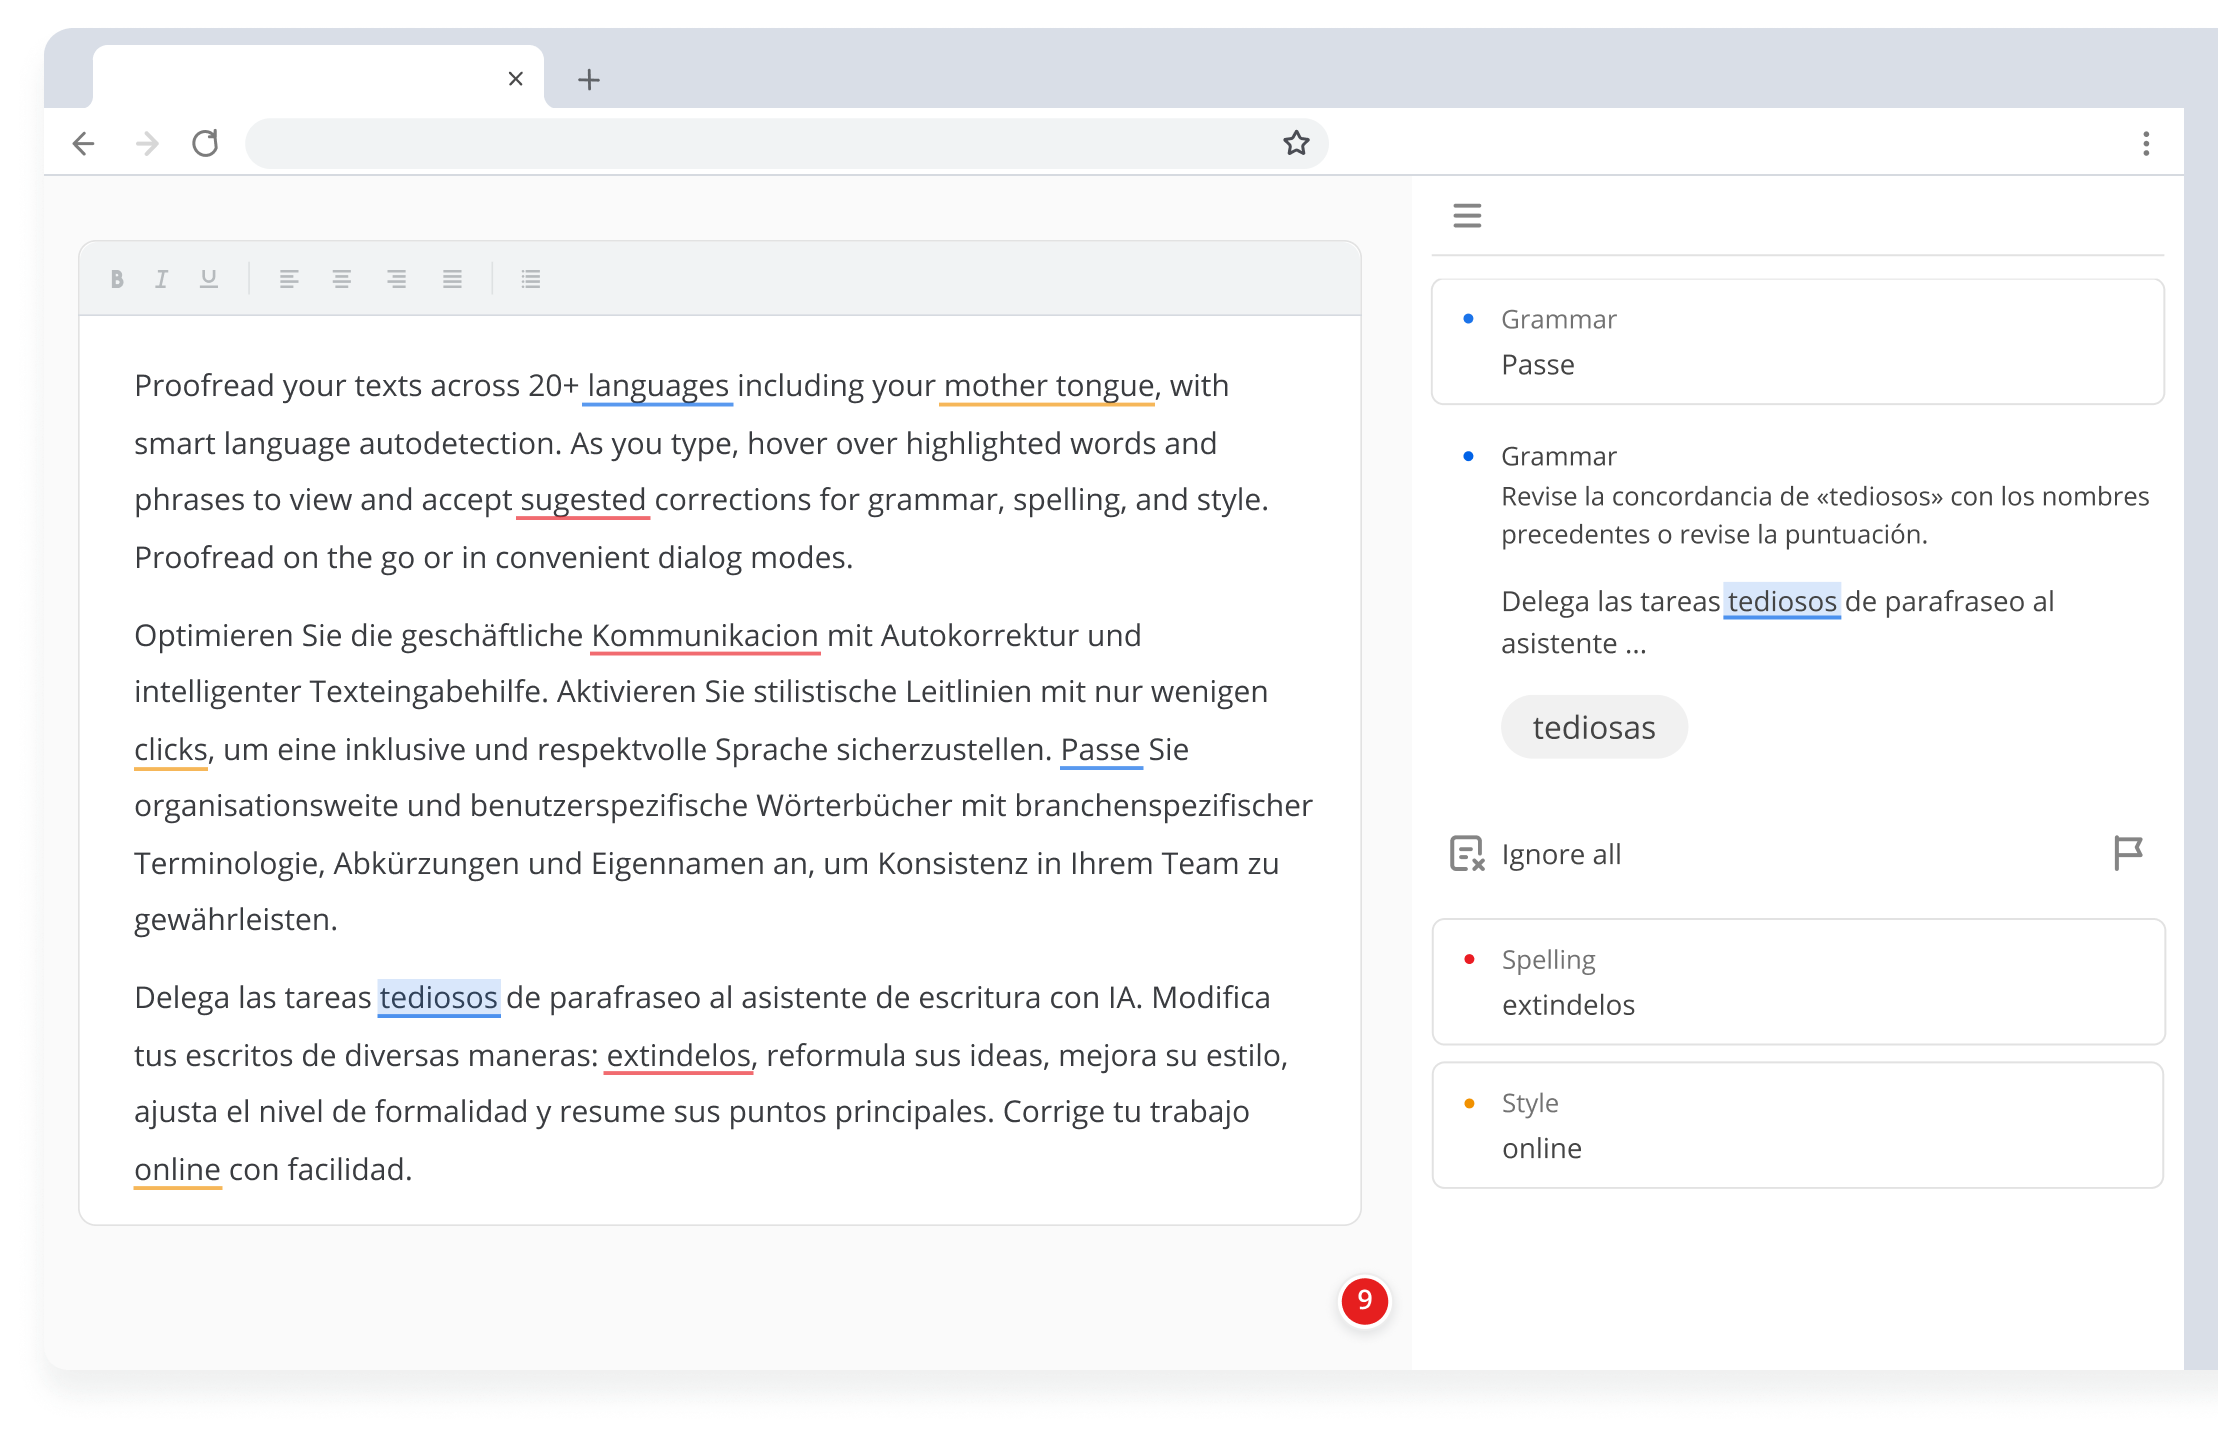This screenshot has width=2218, height=1440.
Task: Align text left
Action: pos(289,279)
